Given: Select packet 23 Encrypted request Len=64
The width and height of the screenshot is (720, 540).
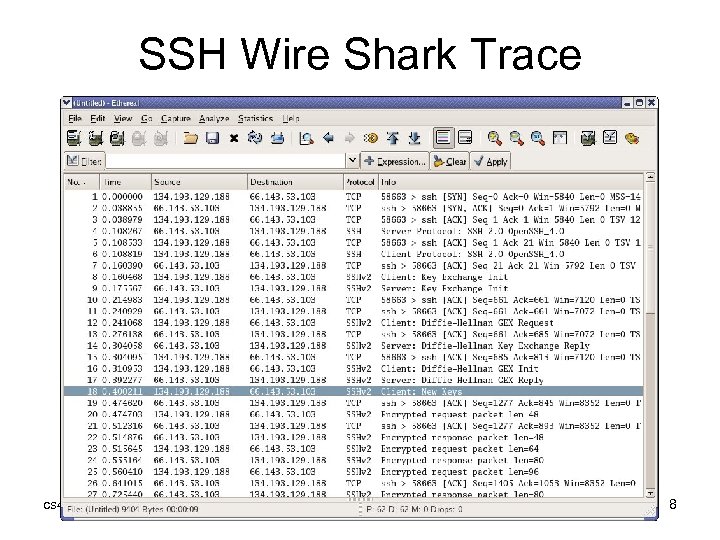Looking at the screenshot, I should tap(353, 449).
